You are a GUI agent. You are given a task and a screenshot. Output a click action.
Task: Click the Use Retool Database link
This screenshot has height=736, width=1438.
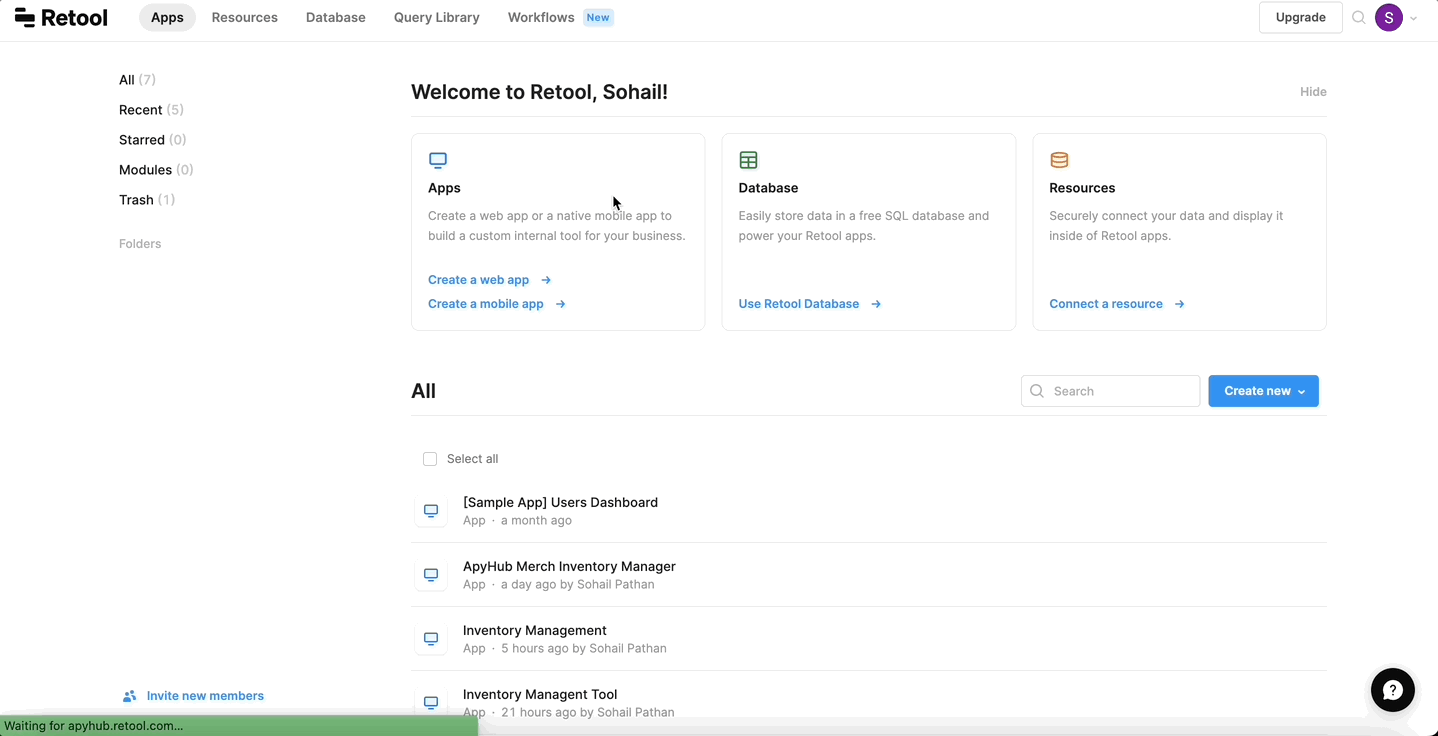[799, 304]
